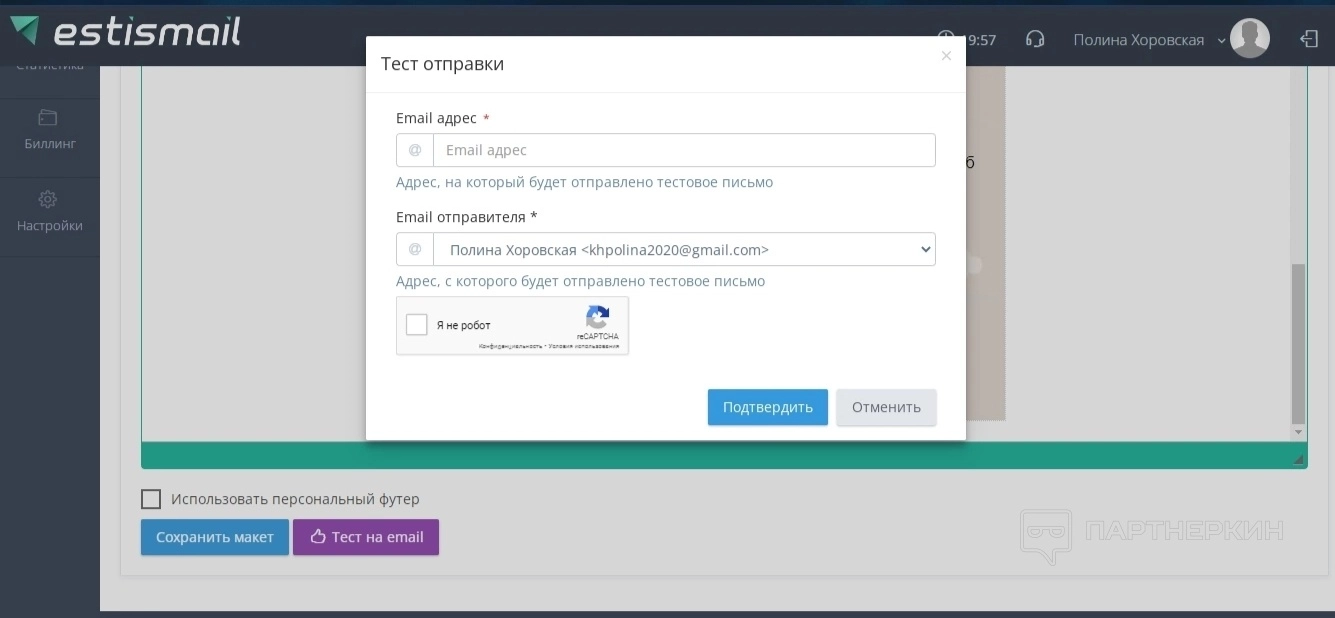Click the Тест на email button
The image size is (1335, 618).
[366, 537]
